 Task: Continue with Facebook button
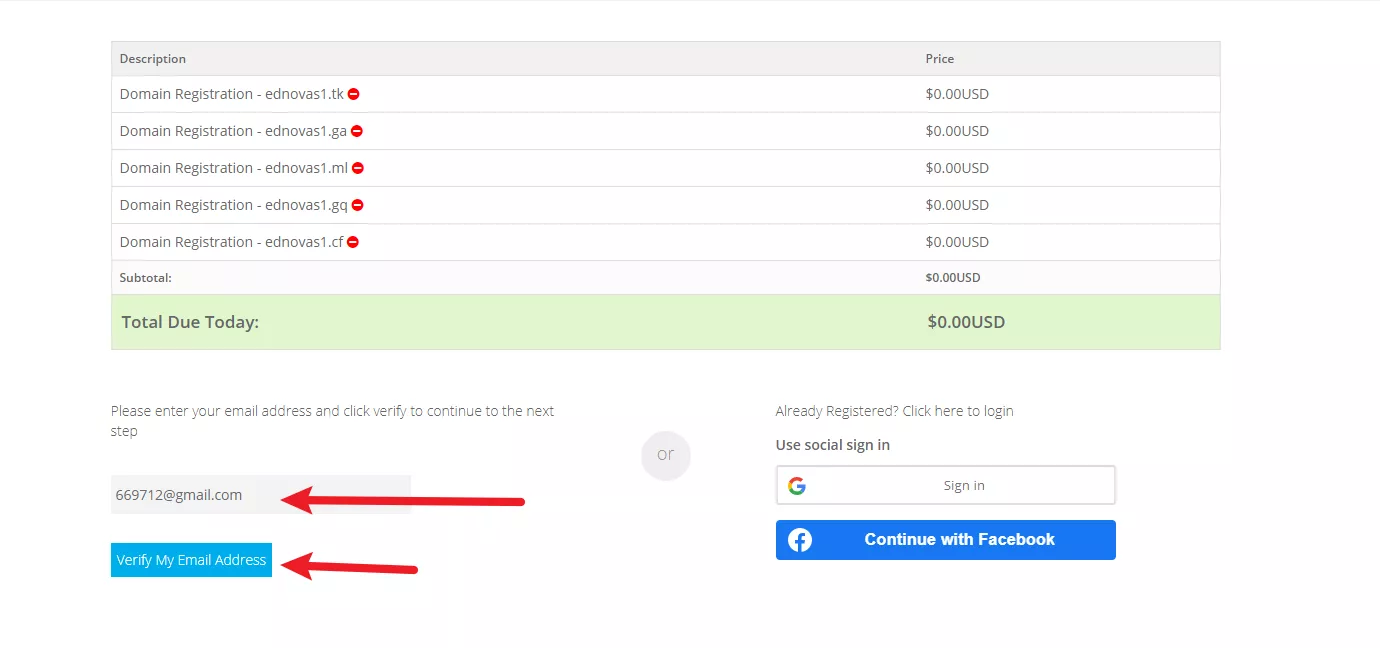tap(945, 540)
